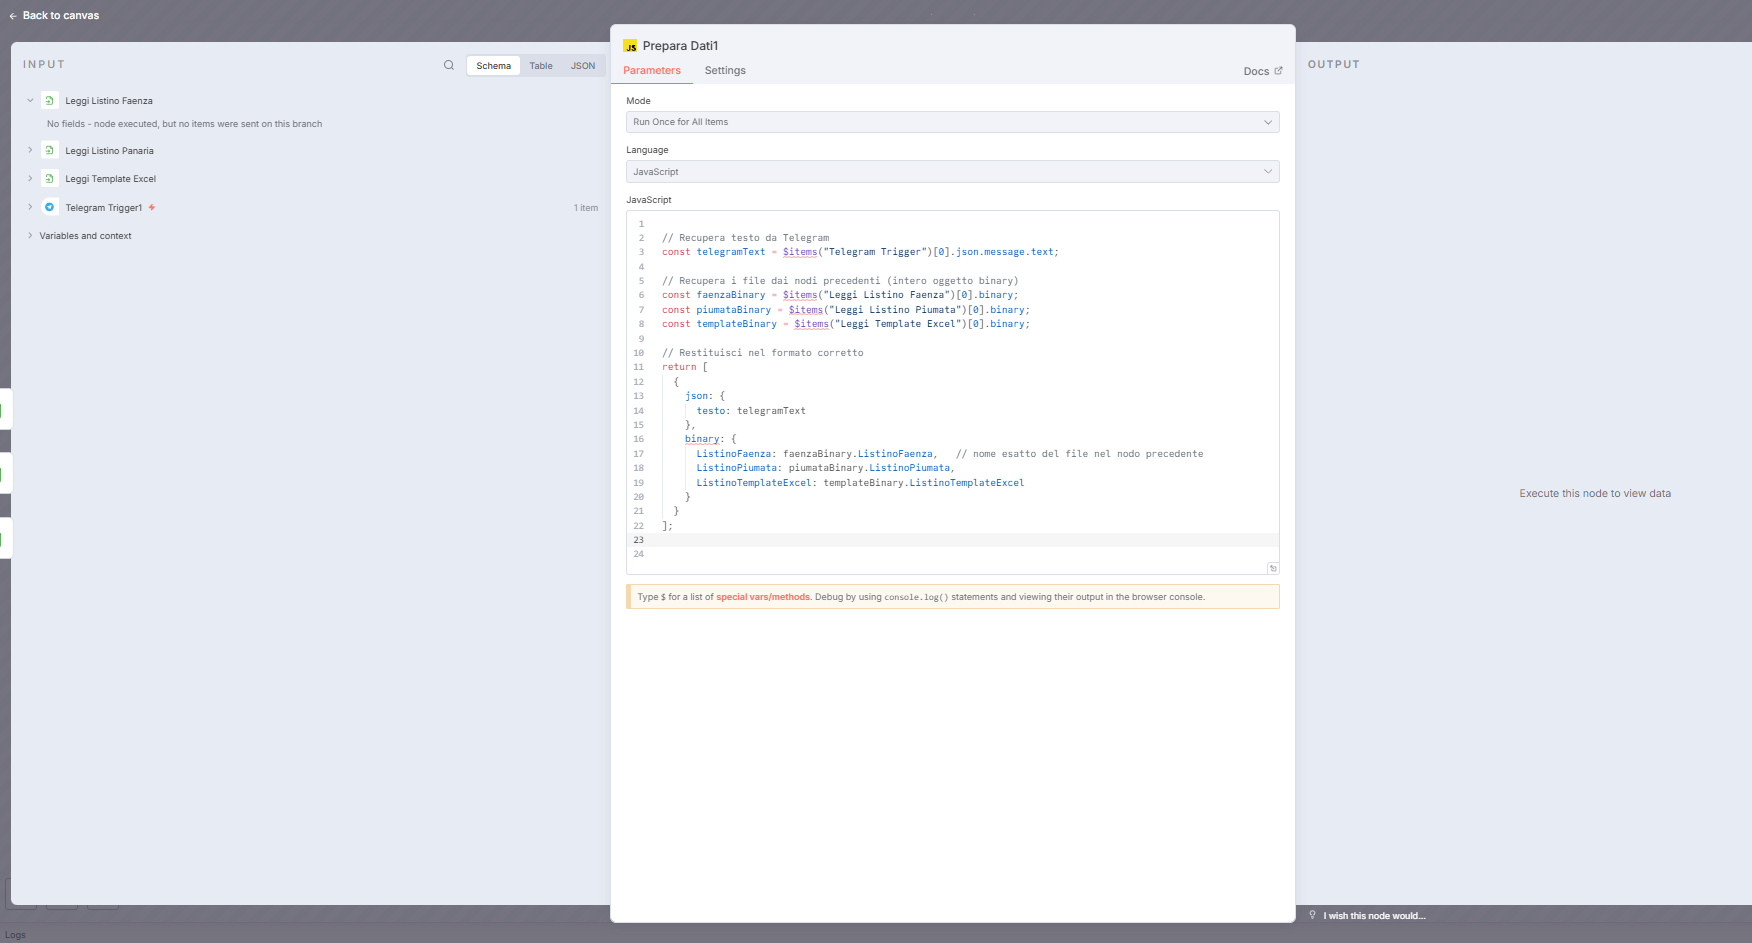1752x943 pixels.
Task: Select the Parameters tab
Action: pos(651,71)
